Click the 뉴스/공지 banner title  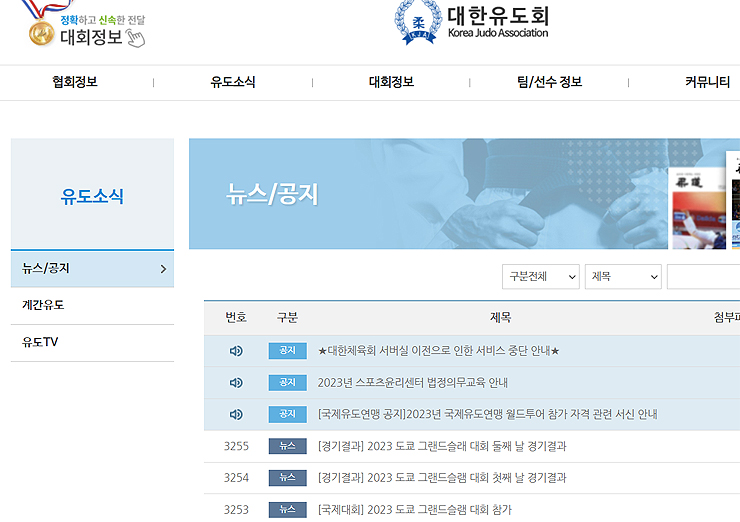272,194
